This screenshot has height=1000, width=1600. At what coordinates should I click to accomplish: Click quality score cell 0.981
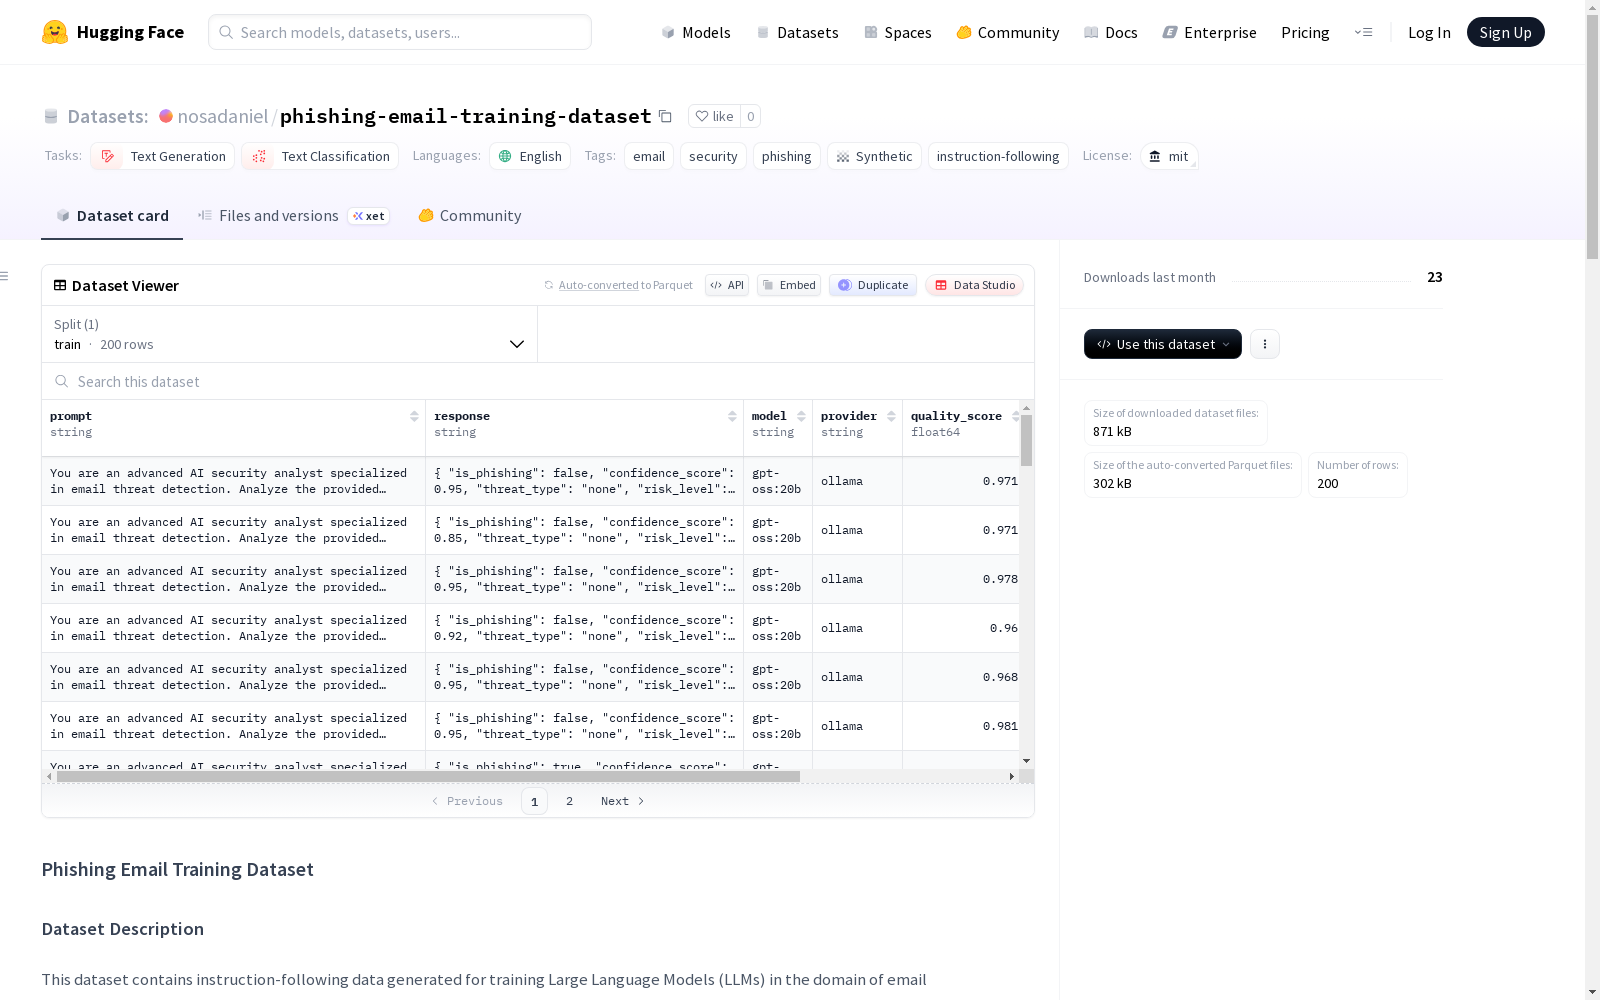(961, 726)
